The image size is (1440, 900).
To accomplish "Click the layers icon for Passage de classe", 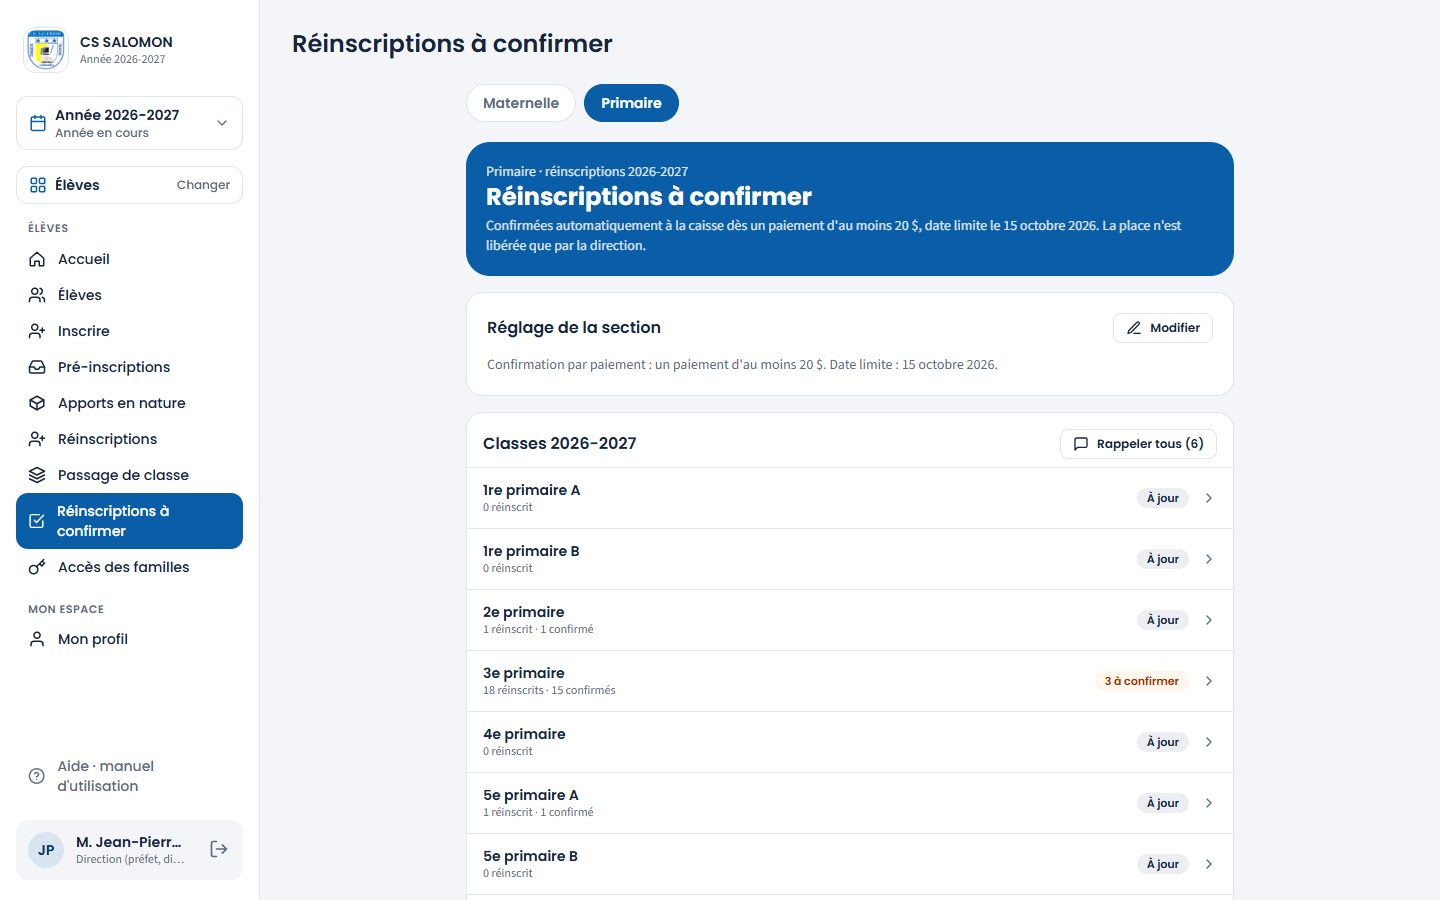I will [x=37, y=475].
